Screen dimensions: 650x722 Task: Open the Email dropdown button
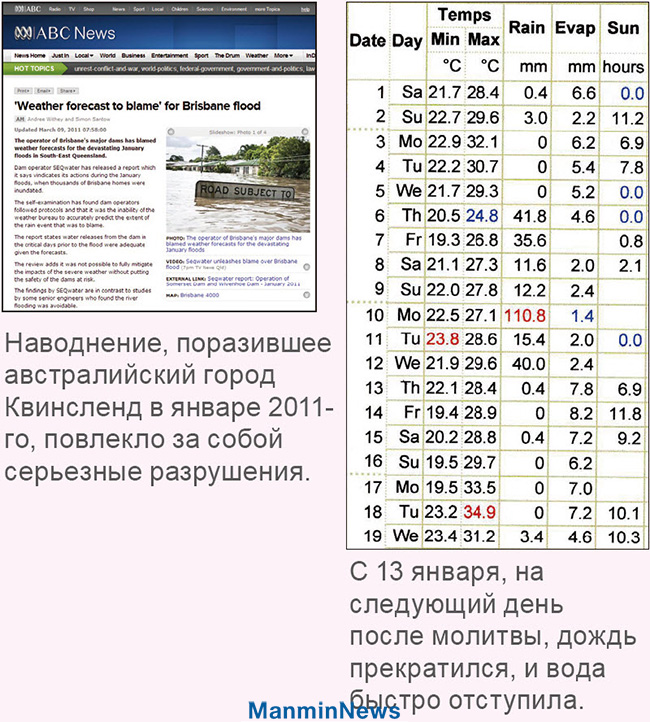click(x=44, y=91)
